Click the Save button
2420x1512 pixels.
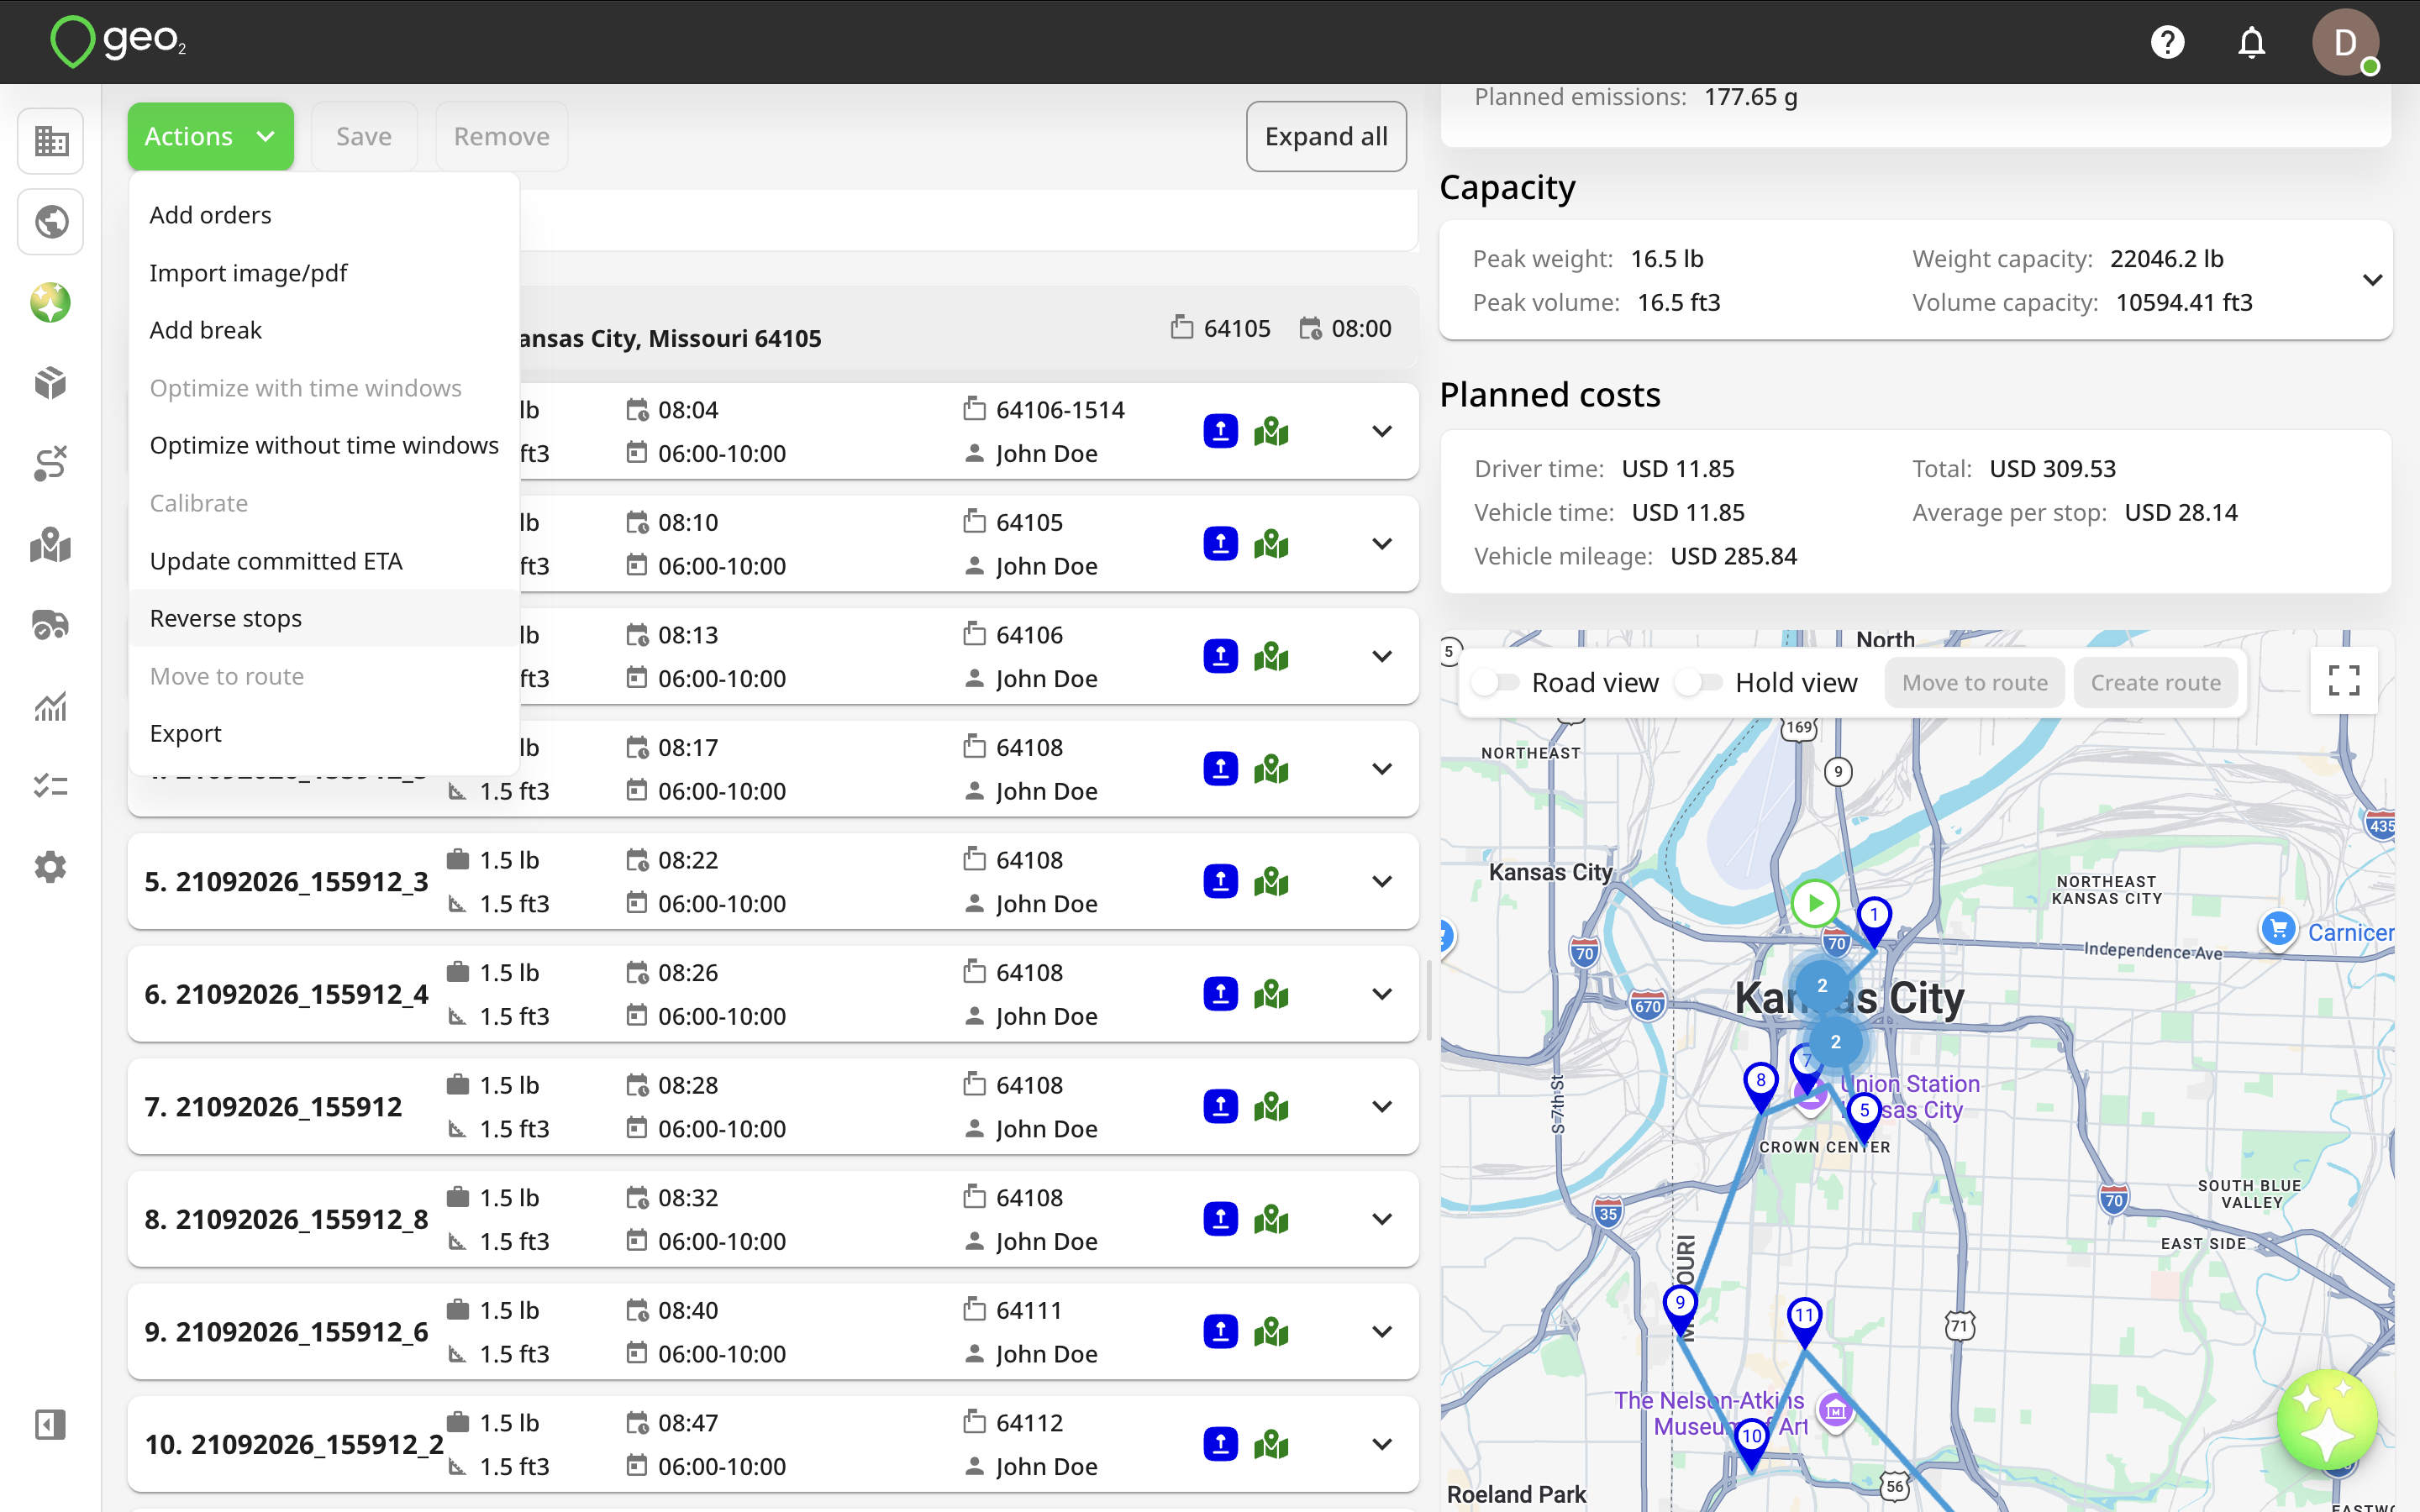(x=364, y=136)
